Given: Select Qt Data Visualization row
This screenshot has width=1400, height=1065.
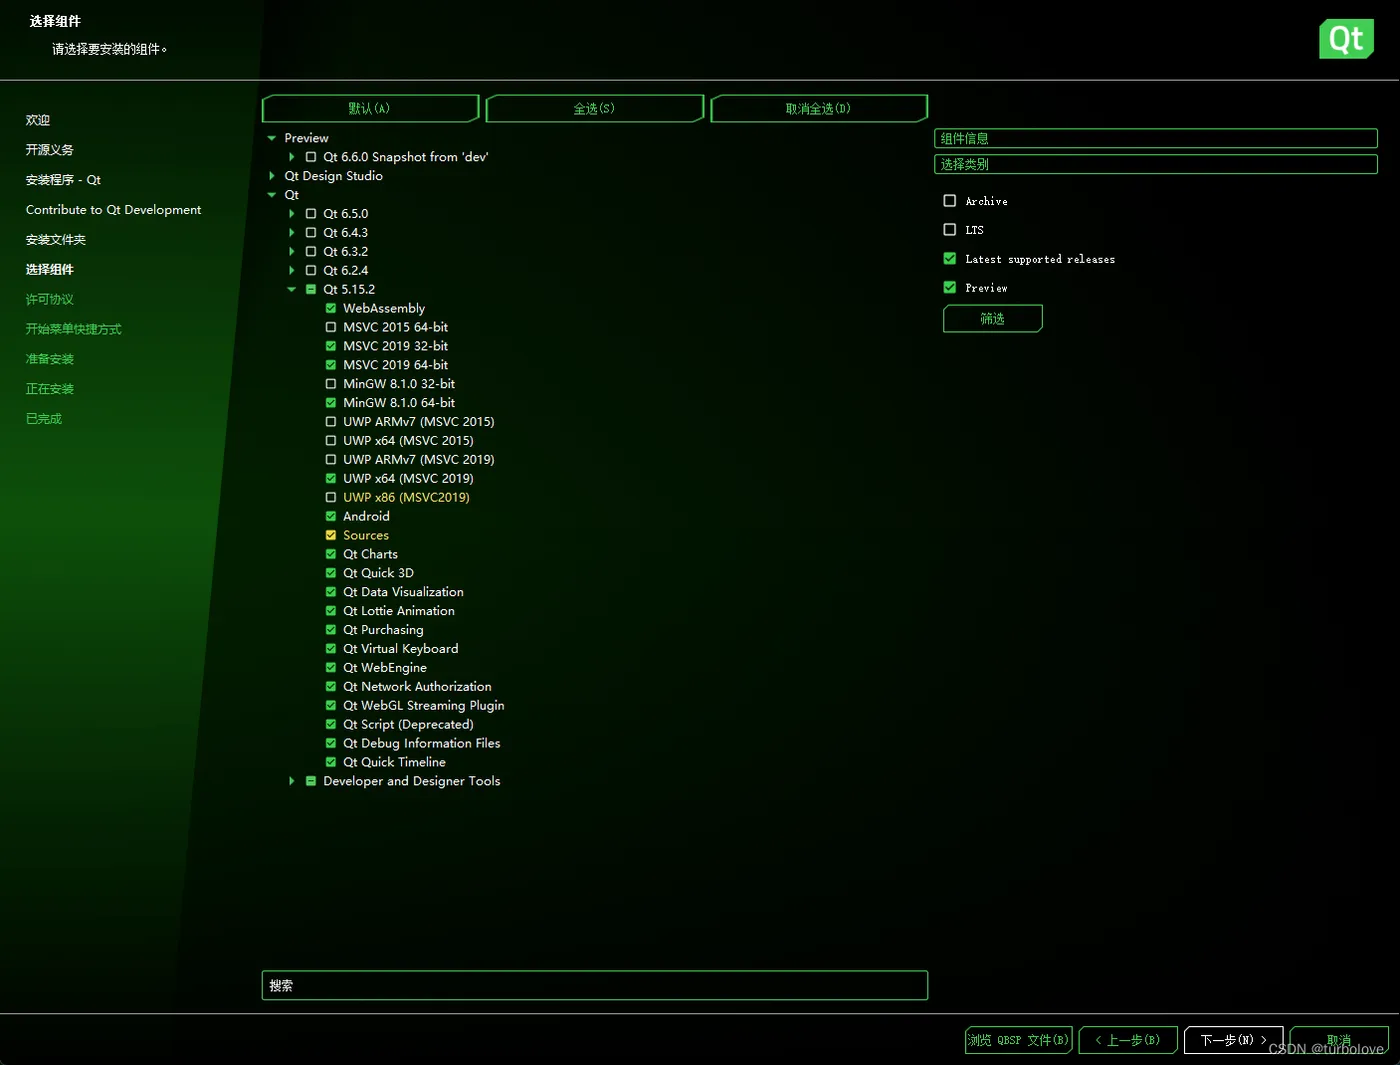Looking at the screenshot, I should pyautogui.click(x=404, y=592).
